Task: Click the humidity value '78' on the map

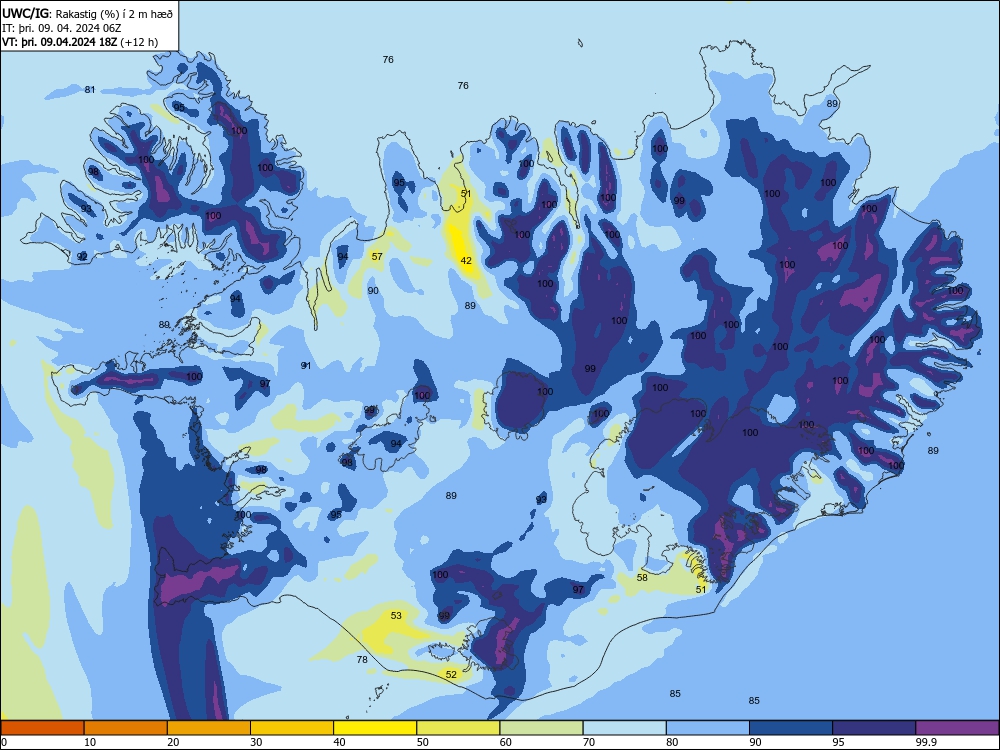Action: (362, 659)
